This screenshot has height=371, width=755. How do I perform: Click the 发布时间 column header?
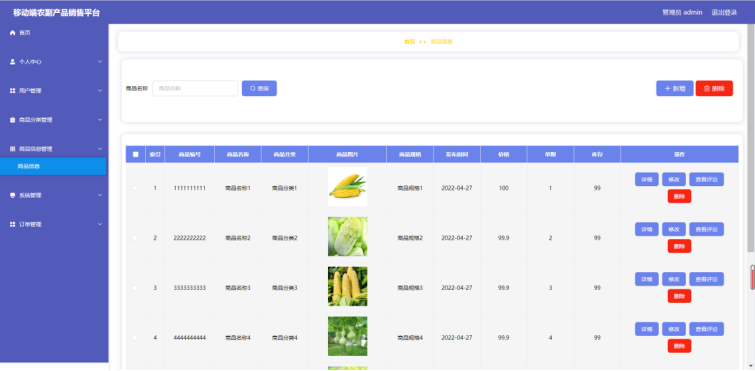456,154
